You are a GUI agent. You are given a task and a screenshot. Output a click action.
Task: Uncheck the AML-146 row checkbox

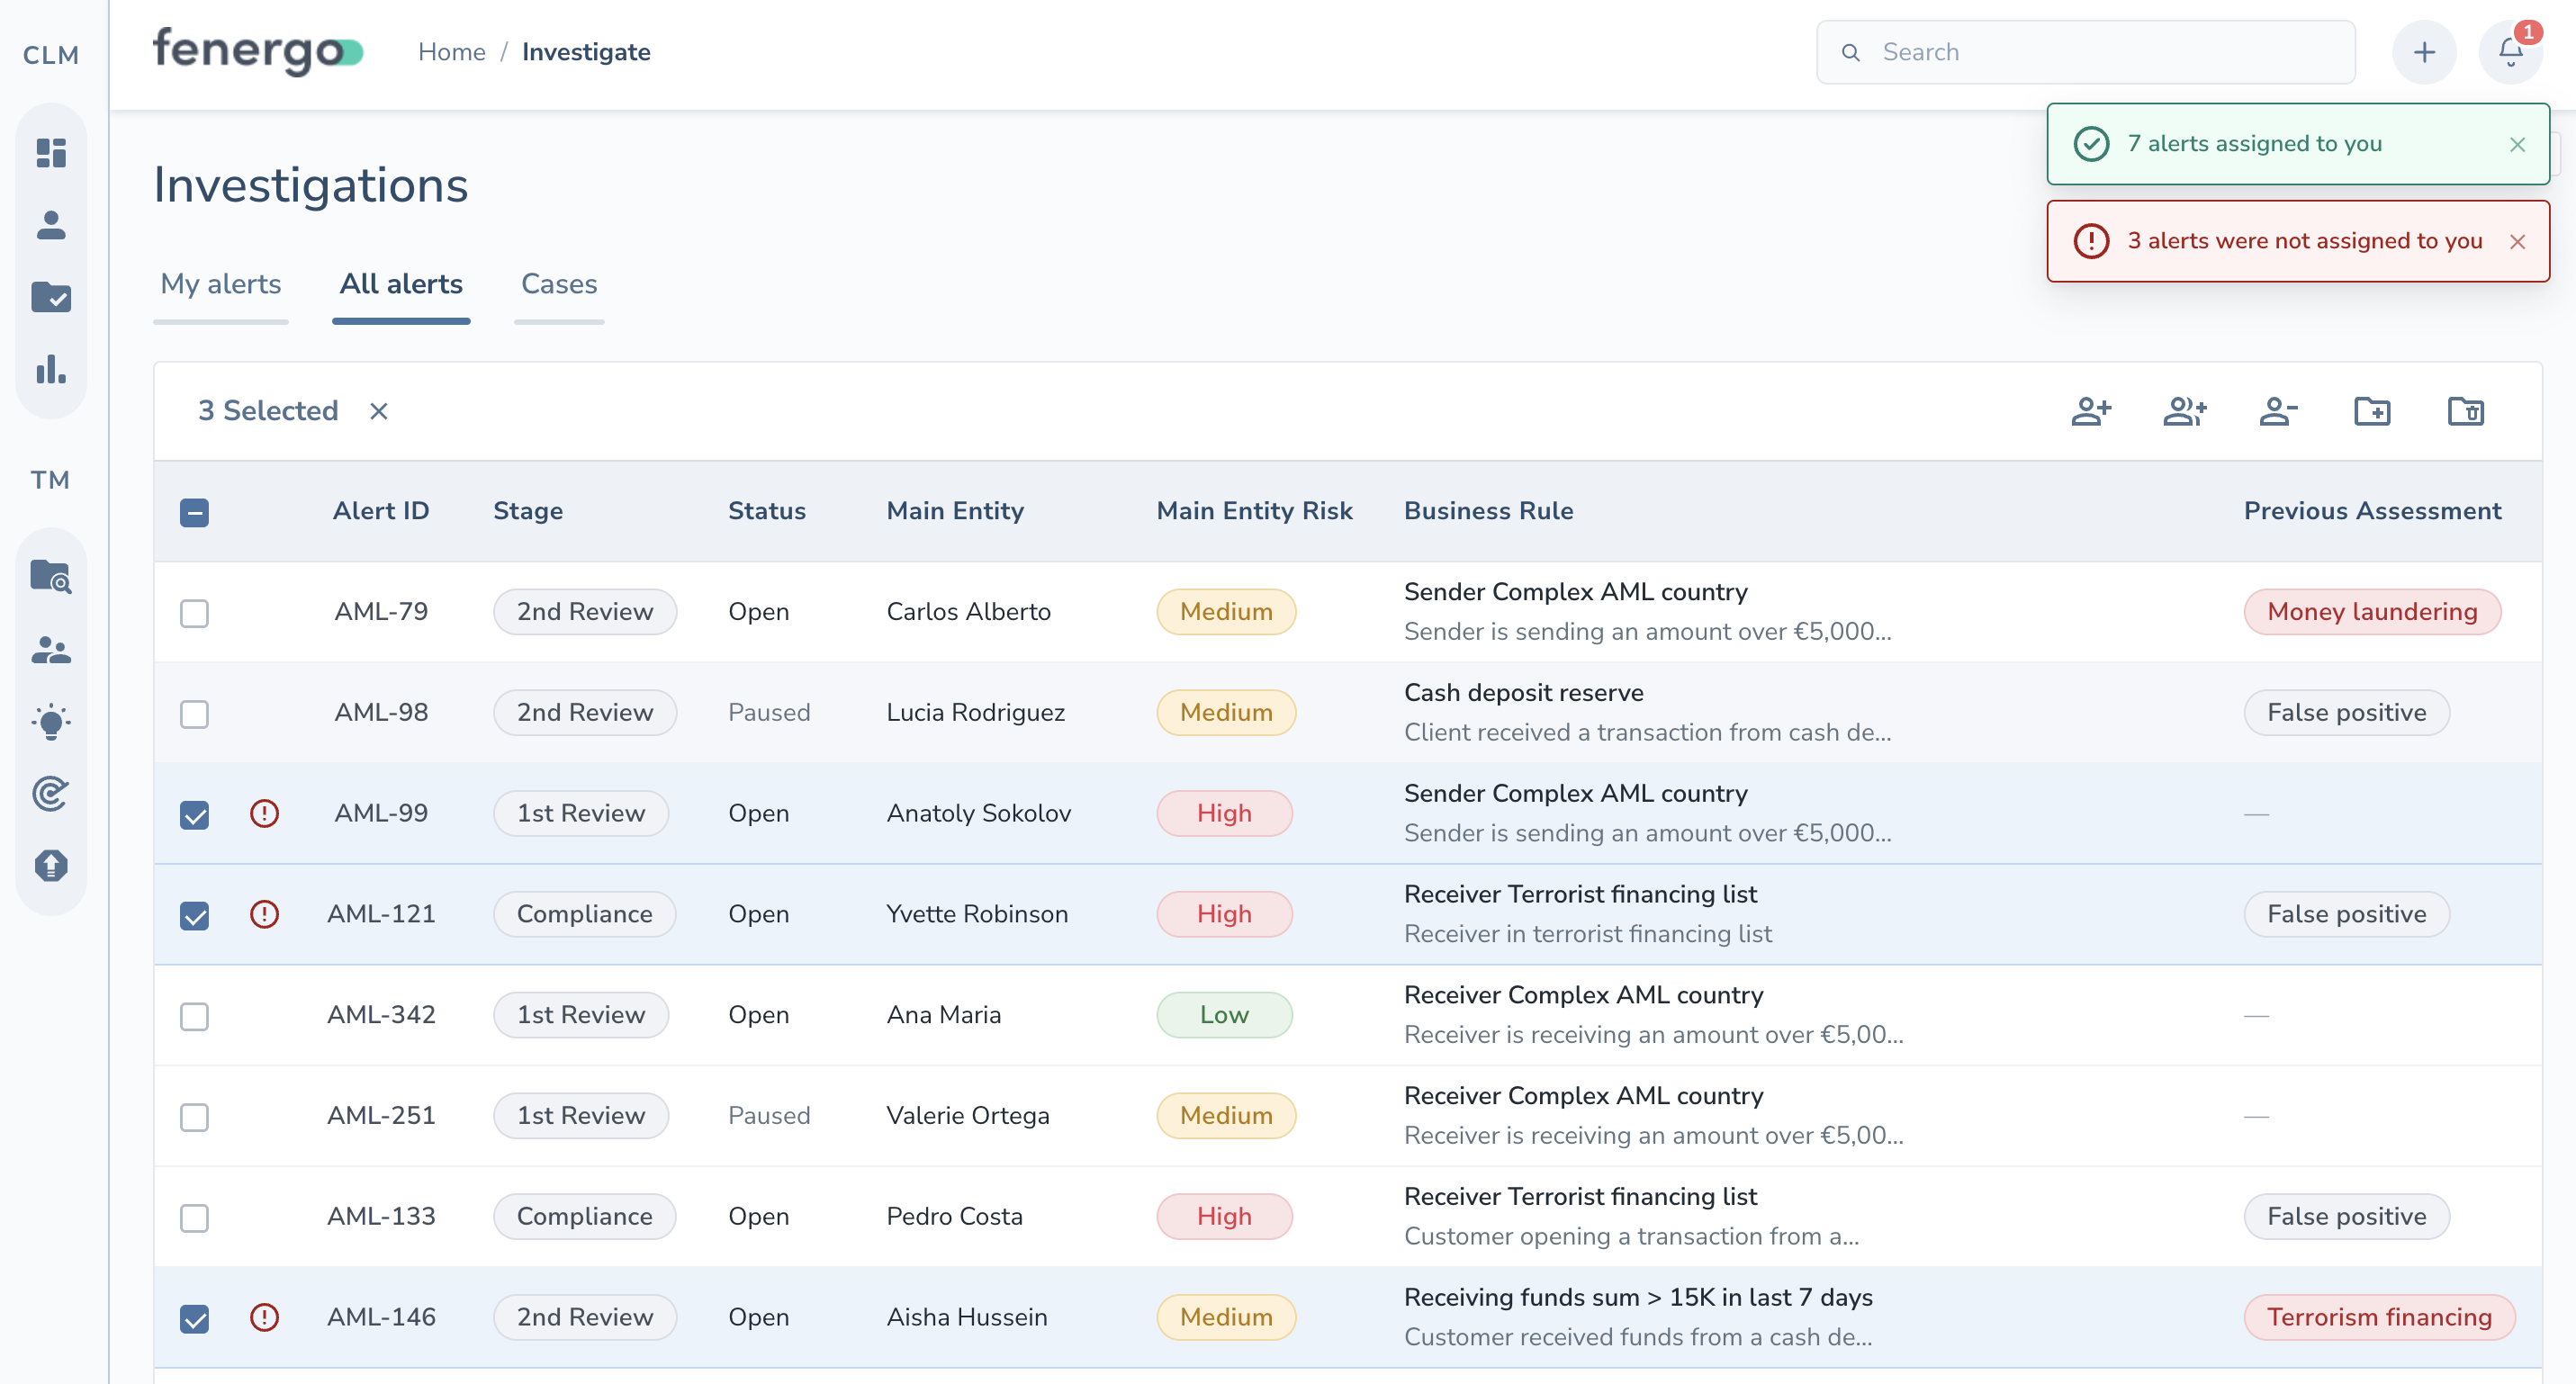(194, 1319)
